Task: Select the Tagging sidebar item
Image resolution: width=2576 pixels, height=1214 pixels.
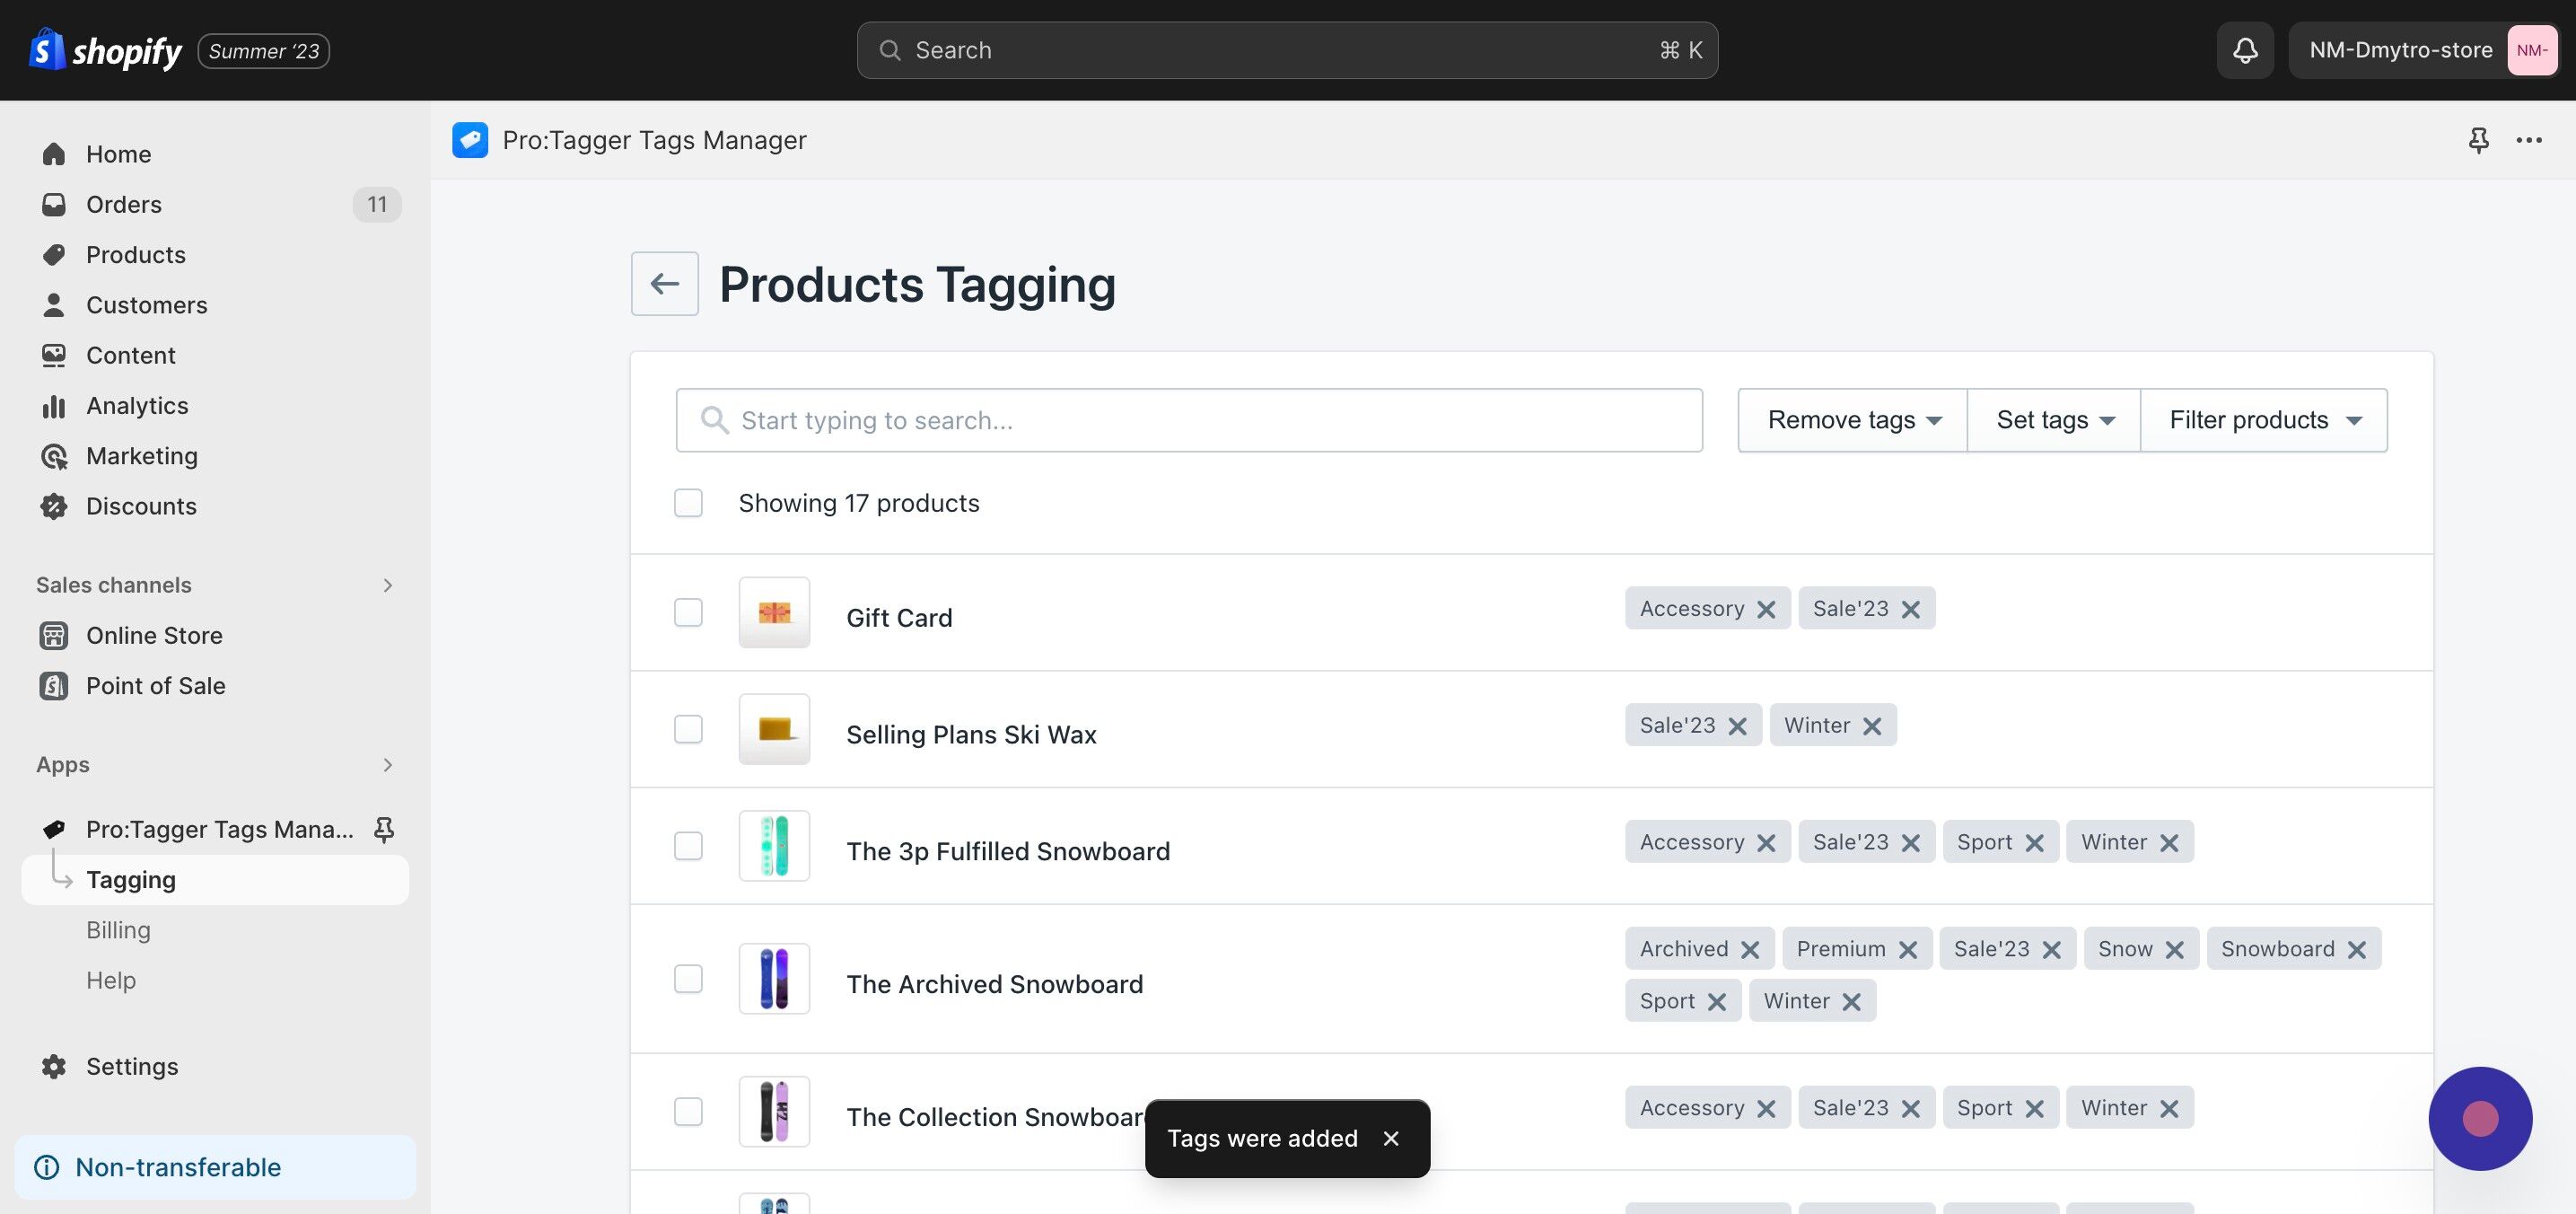Action: point(215,880)
